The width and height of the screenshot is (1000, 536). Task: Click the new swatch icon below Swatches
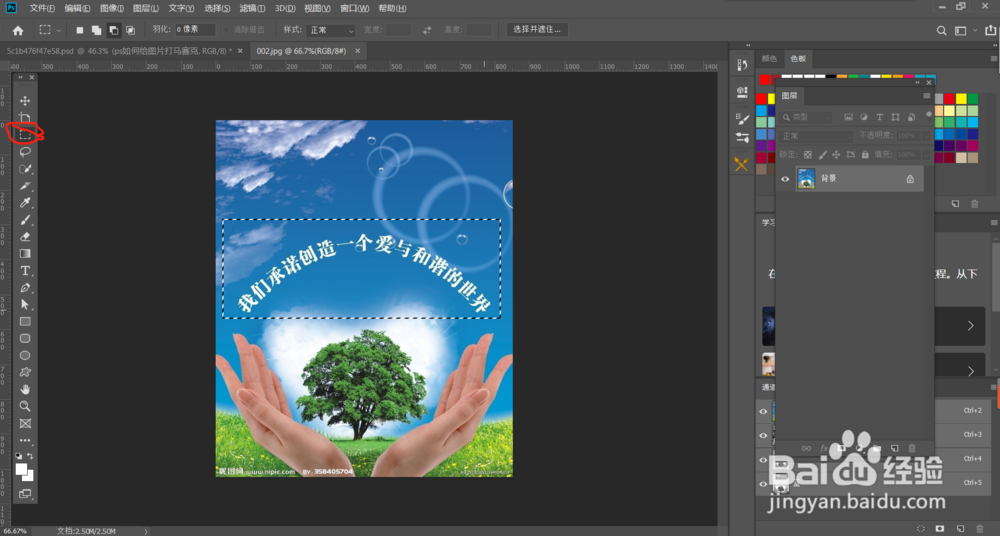click(955, 204)
